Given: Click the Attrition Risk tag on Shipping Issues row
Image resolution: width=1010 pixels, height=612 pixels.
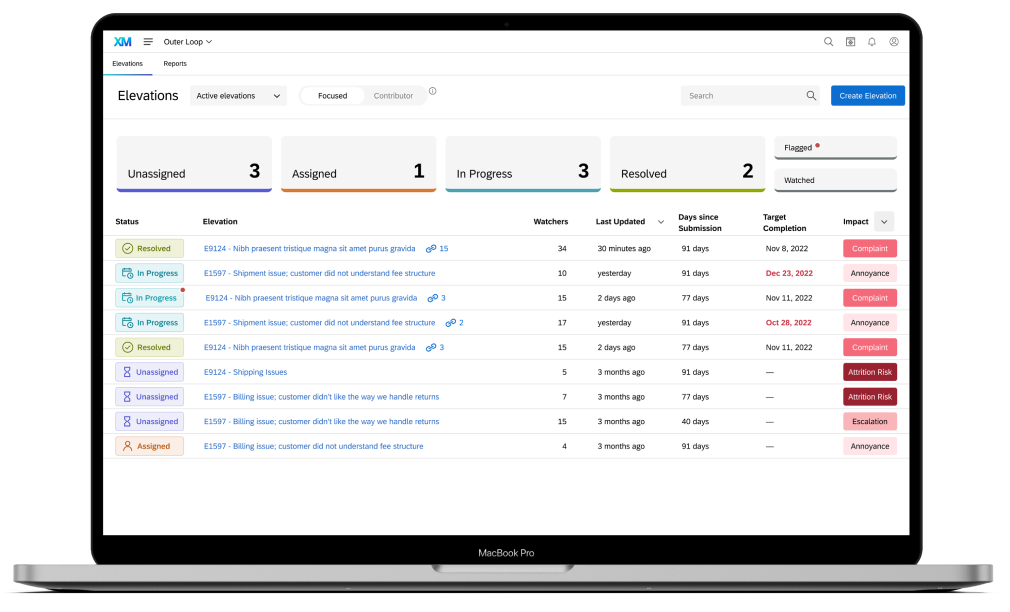Looking at the screenshot, I should 870,372.
